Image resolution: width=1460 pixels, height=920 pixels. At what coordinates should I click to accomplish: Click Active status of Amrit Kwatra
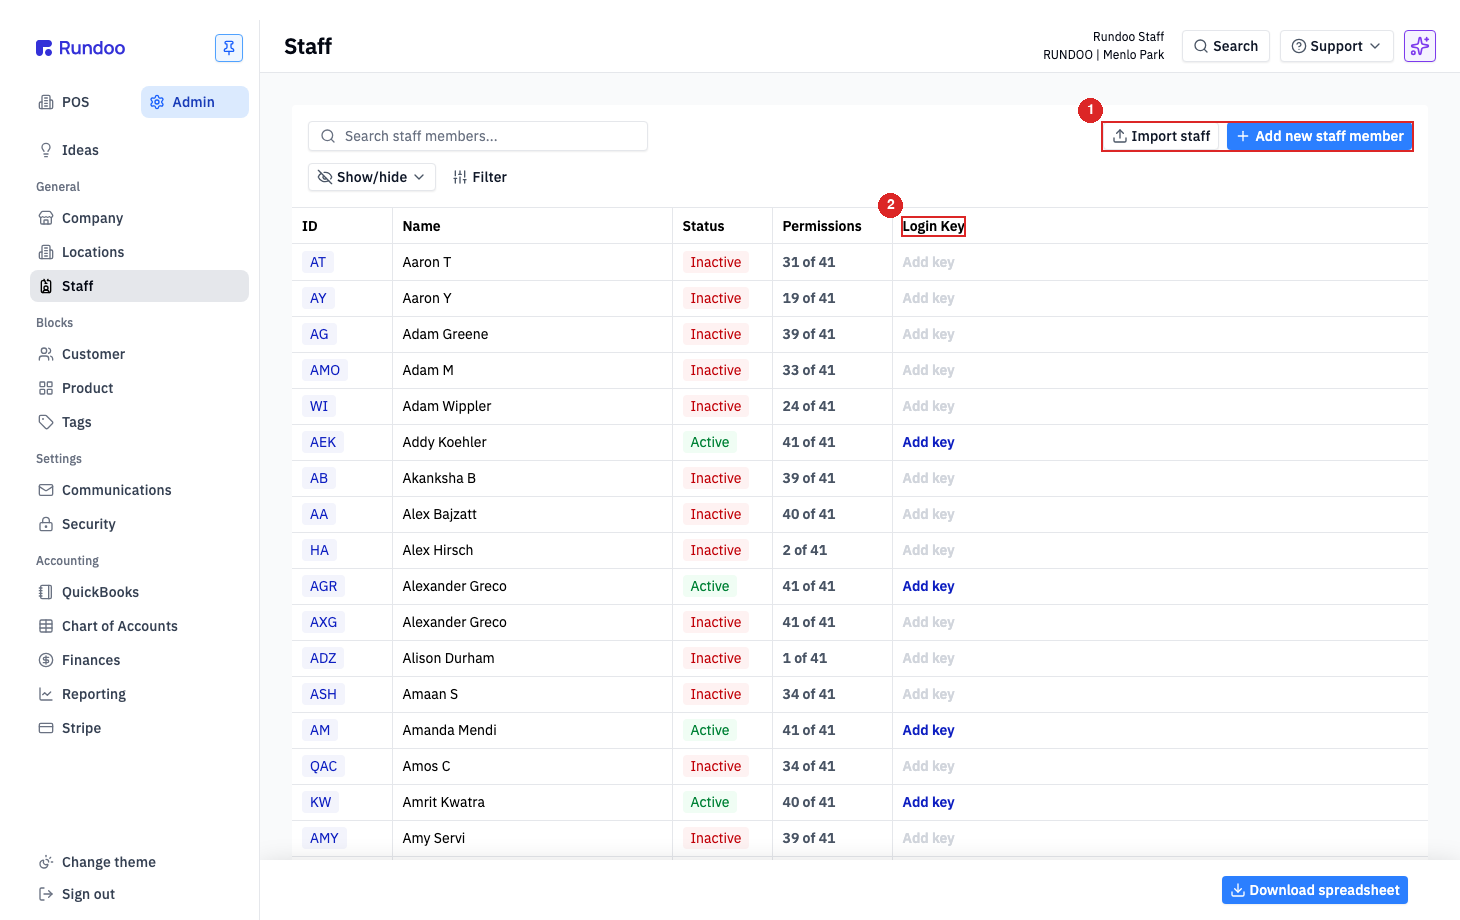[710, 802]
